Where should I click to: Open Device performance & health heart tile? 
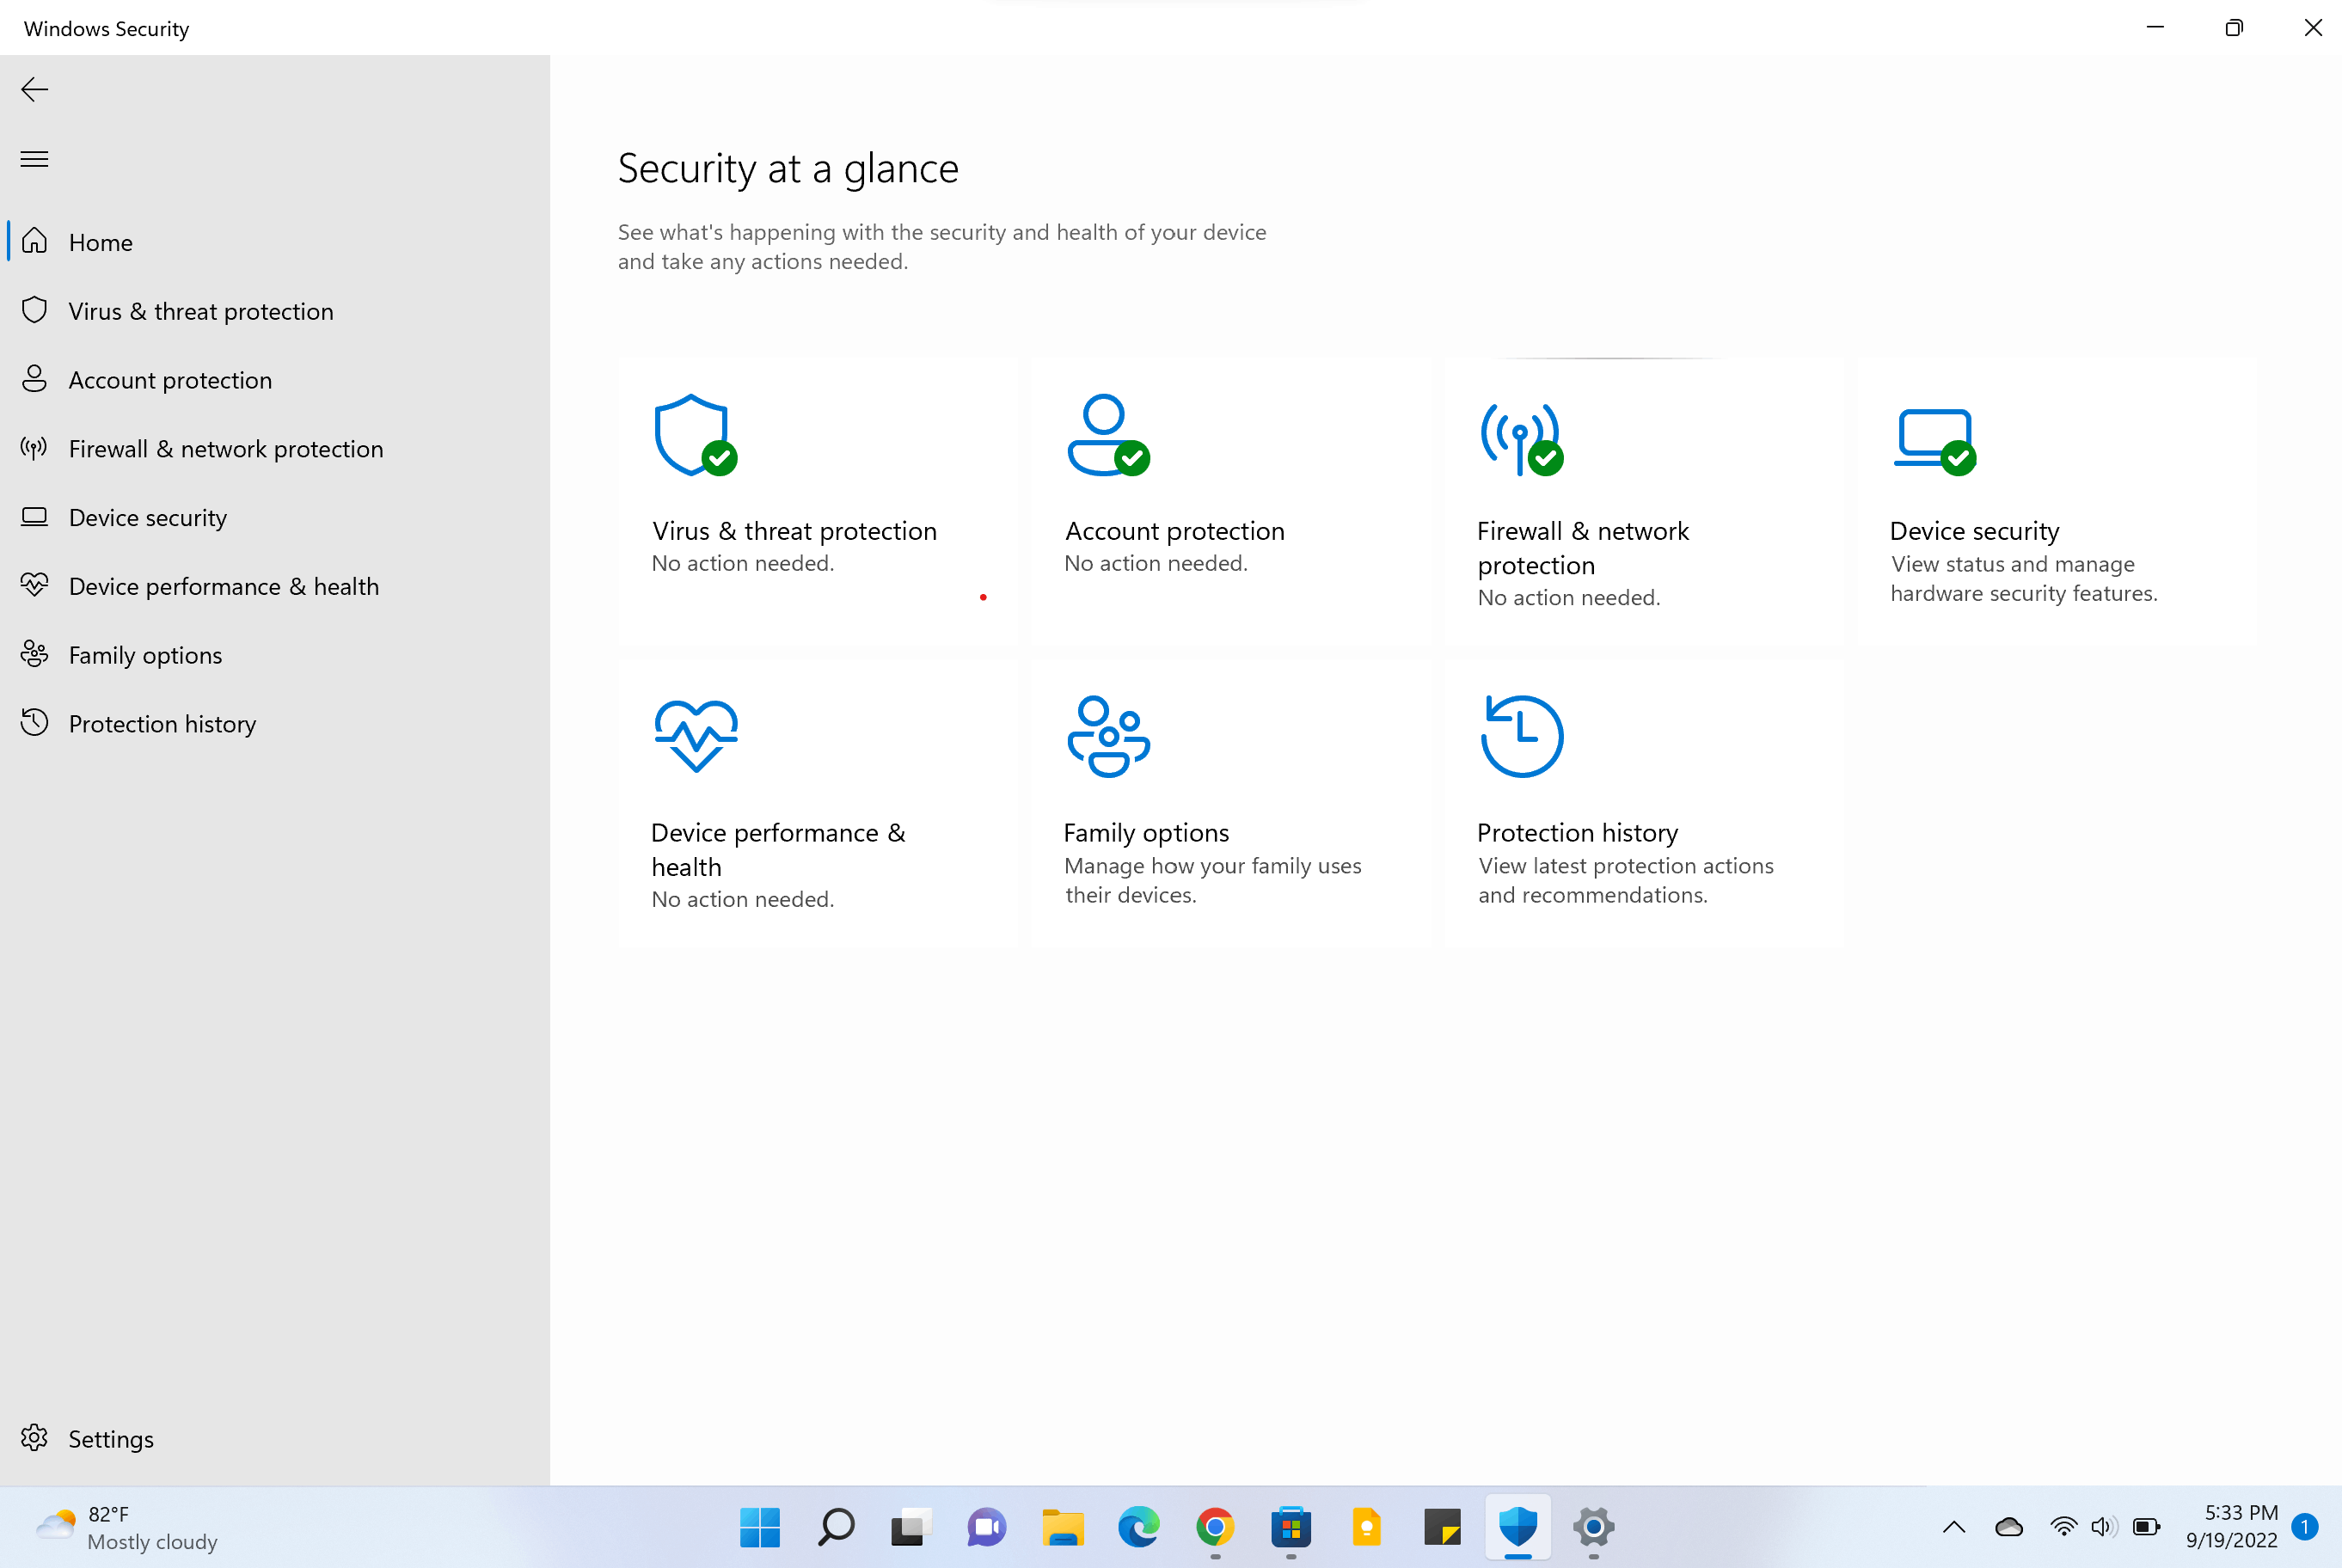click(x=817, y=803)
